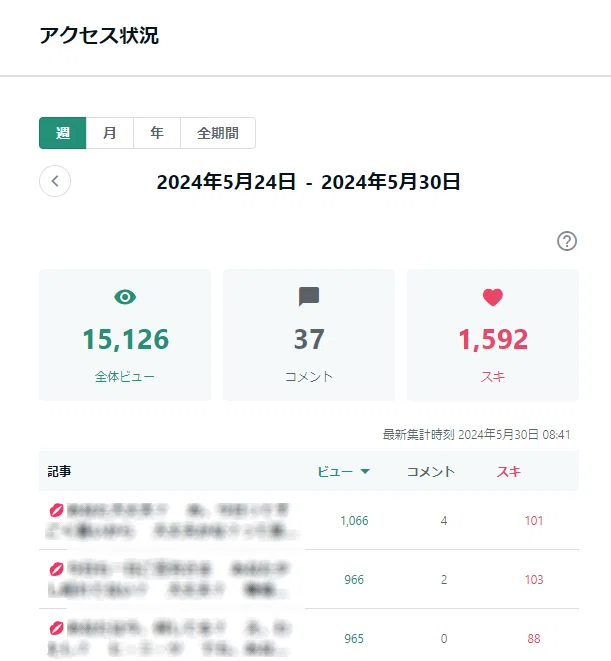The width and height of the screenshot is (611, 661).
Task: Click lips icon of second article
Action: click(57, 569)
